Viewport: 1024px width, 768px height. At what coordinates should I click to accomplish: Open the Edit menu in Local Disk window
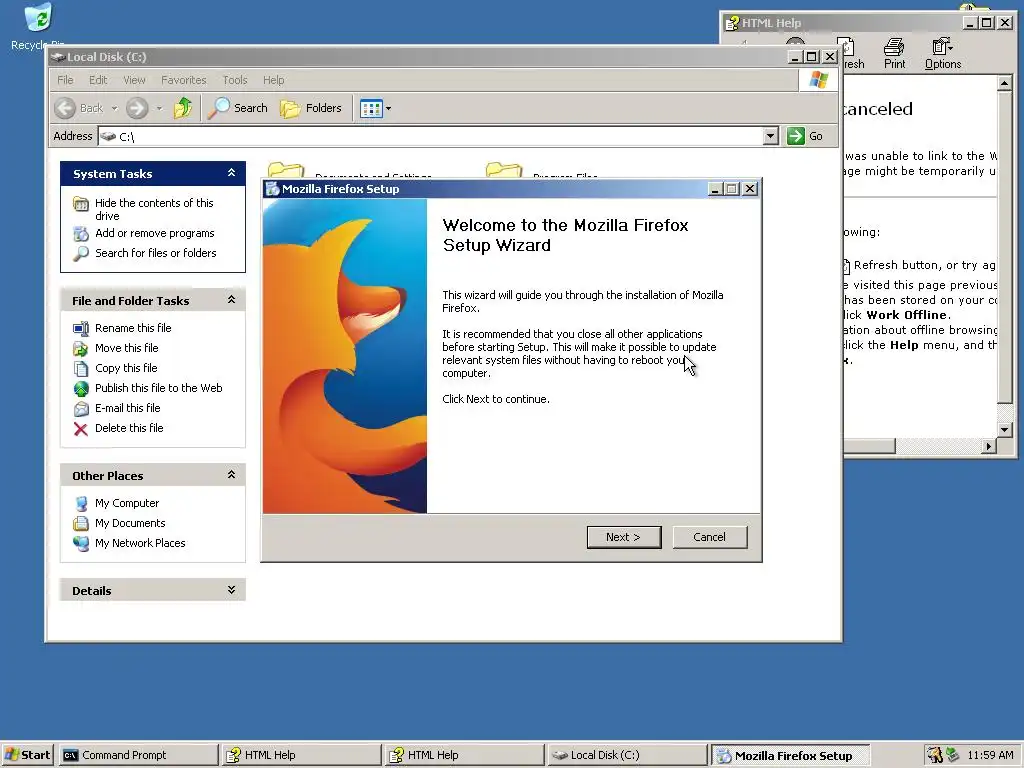(98, 80)
